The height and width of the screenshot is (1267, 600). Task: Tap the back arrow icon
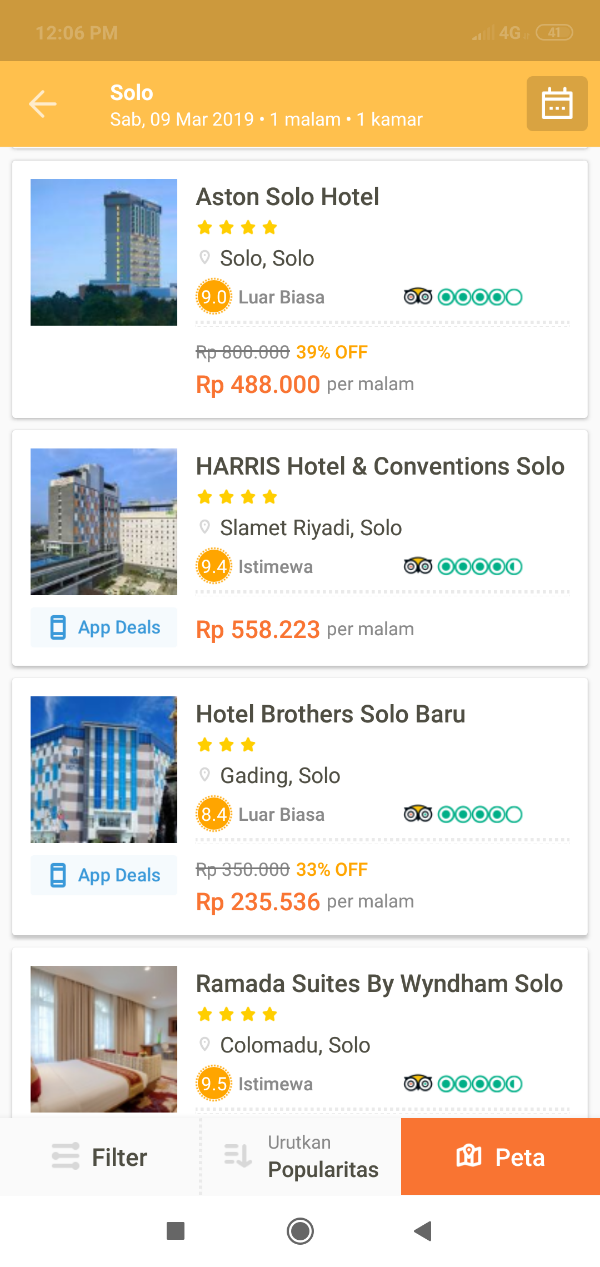(43, 103)
